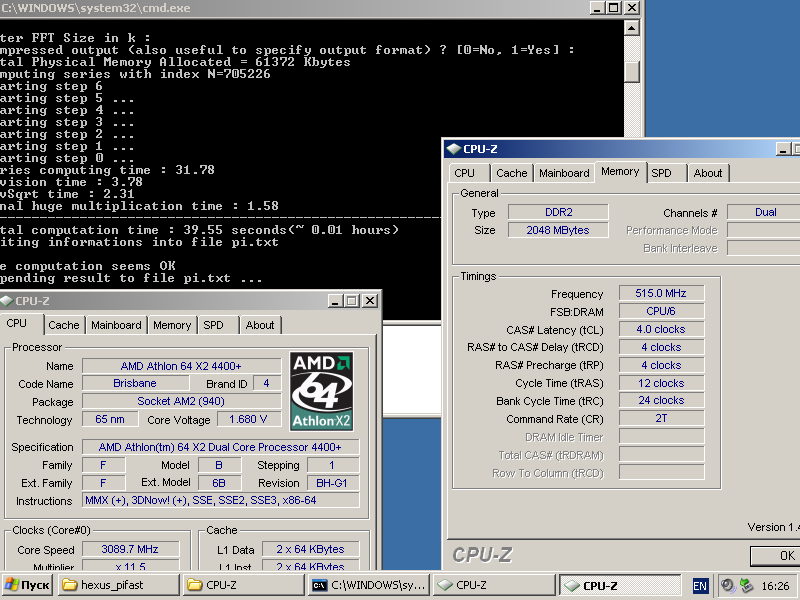Viewport: 800px width, 600px height.
Task: Minimize the cmd.exe window
Action: pos(597,8)
